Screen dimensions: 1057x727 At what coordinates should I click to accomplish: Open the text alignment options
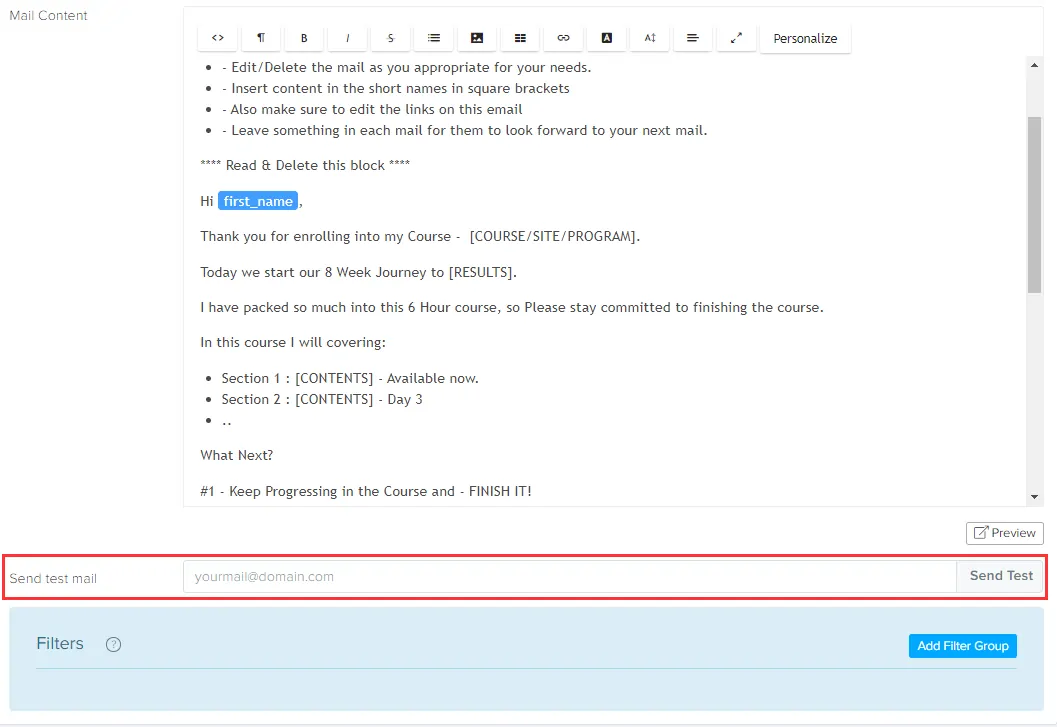[693, 38]
